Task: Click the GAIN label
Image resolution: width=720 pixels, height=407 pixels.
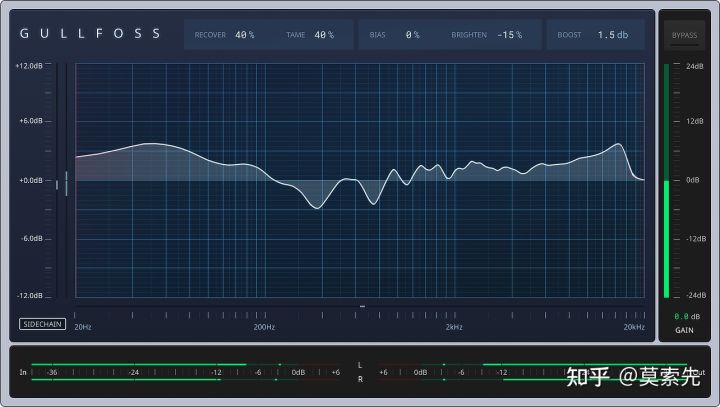Action: 684,330
